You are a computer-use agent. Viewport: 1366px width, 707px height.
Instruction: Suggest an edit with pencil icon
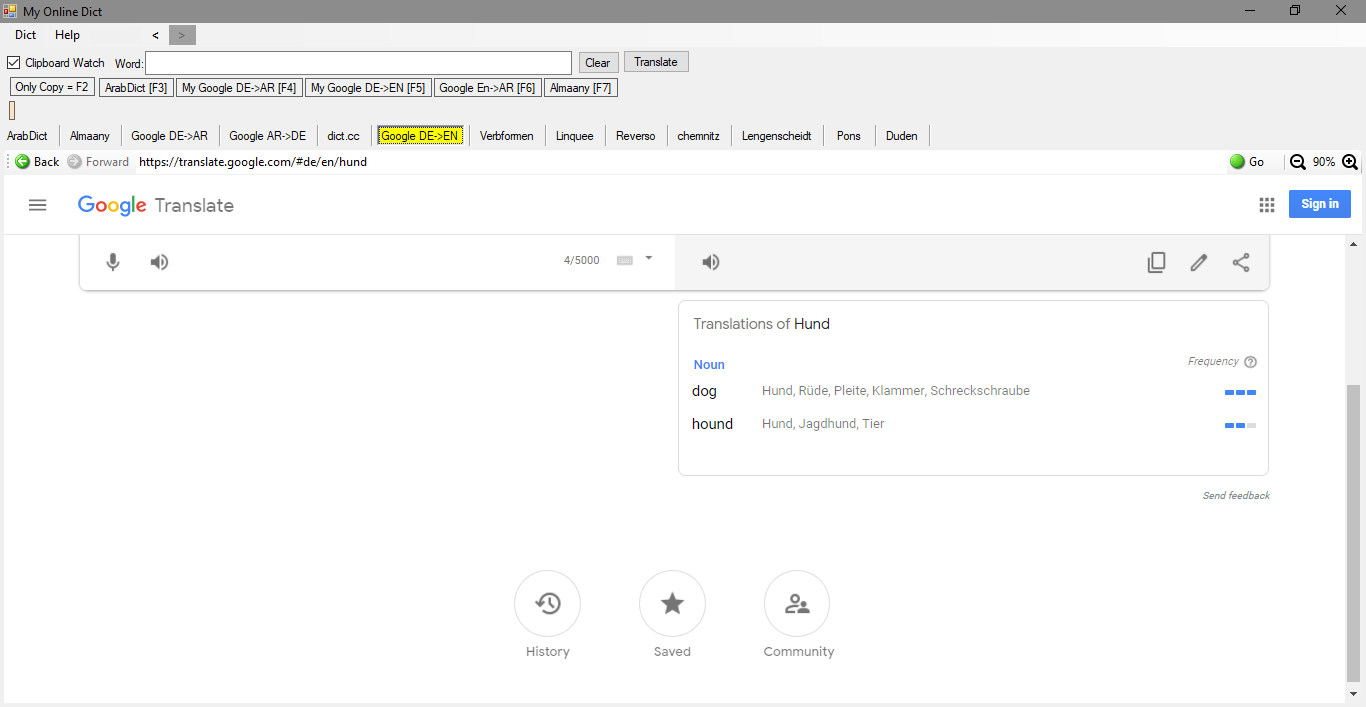pyautogui.click(x=1198, y=262)
